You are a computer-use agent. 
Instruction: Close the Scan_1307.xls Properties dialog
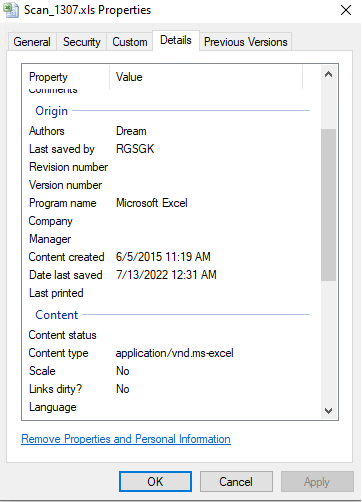[346, 10]
